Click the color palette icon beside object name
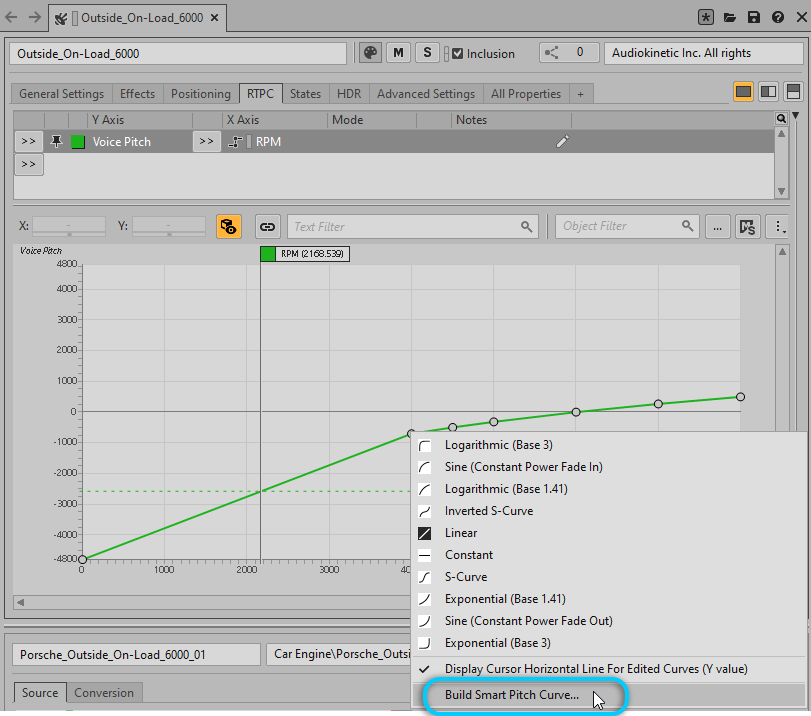811x716 pixels. [x=370, y=53]
